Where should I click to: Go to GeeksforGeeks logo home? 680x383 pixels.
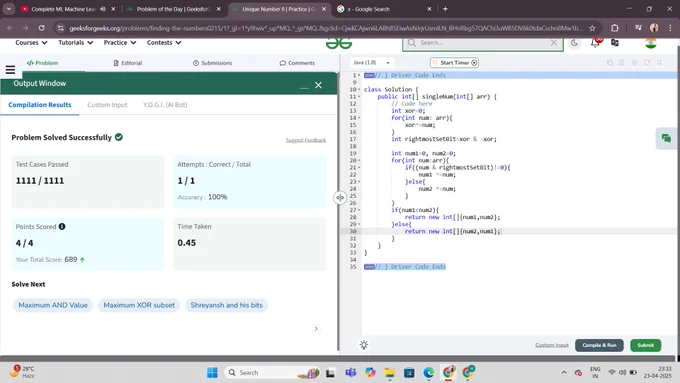[339, 43]
